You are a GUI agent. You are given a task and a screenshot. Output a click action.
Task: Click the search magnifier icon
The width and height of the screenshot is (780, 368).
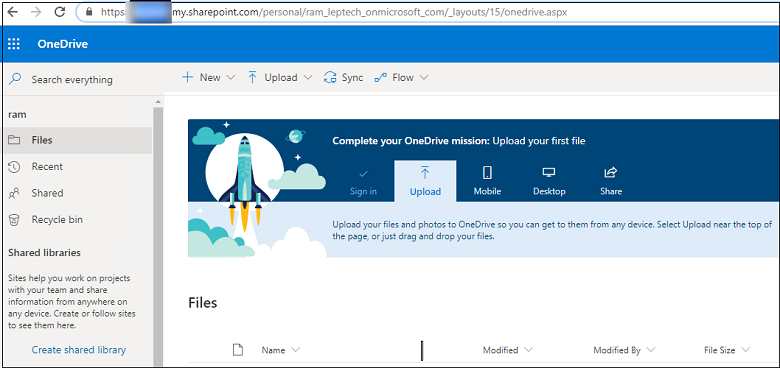(x=15, y=79)
